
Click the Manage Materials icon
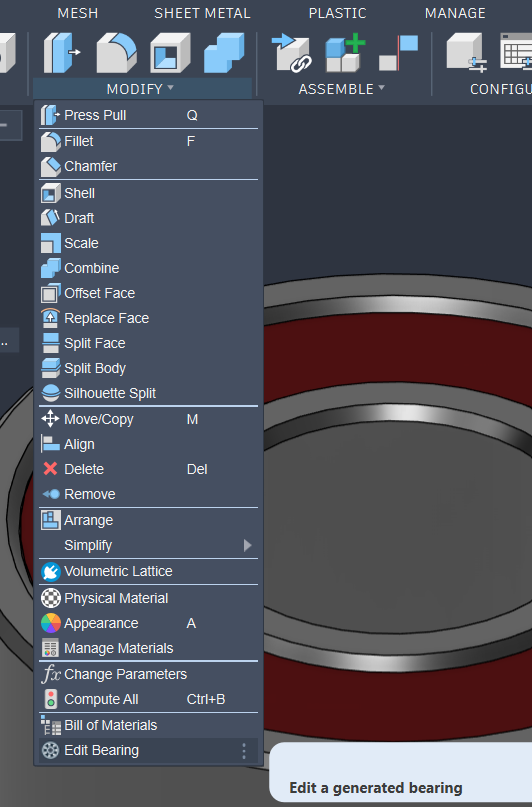50,648
